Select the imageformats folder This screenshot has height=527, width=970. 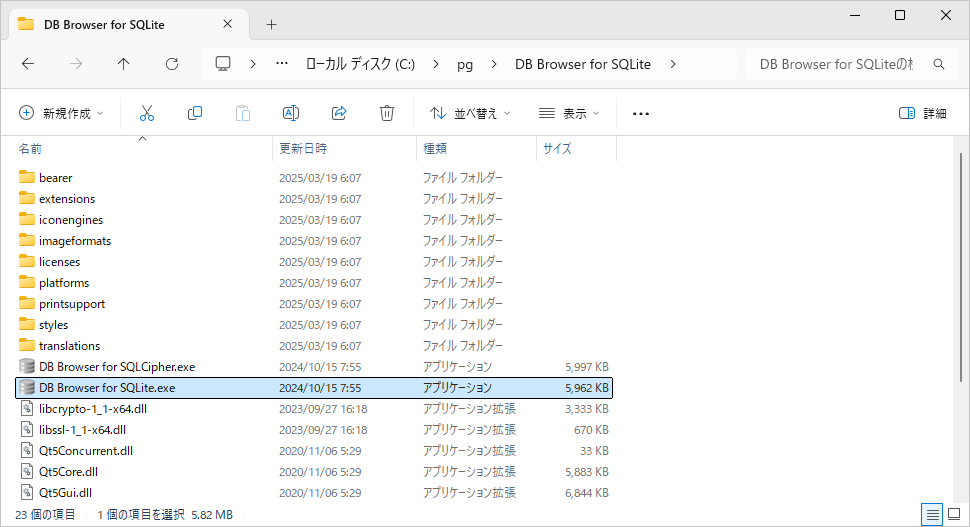pyautogui.click(x=75, y=241)
